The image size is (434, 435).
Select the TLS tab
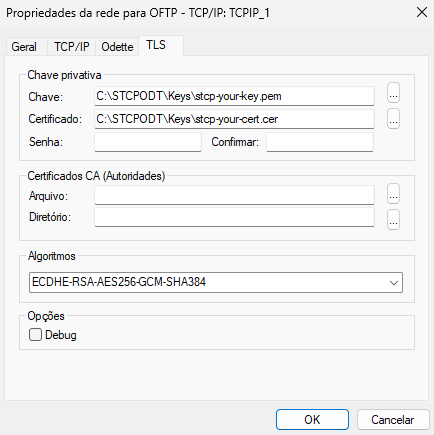click(156, 45)
